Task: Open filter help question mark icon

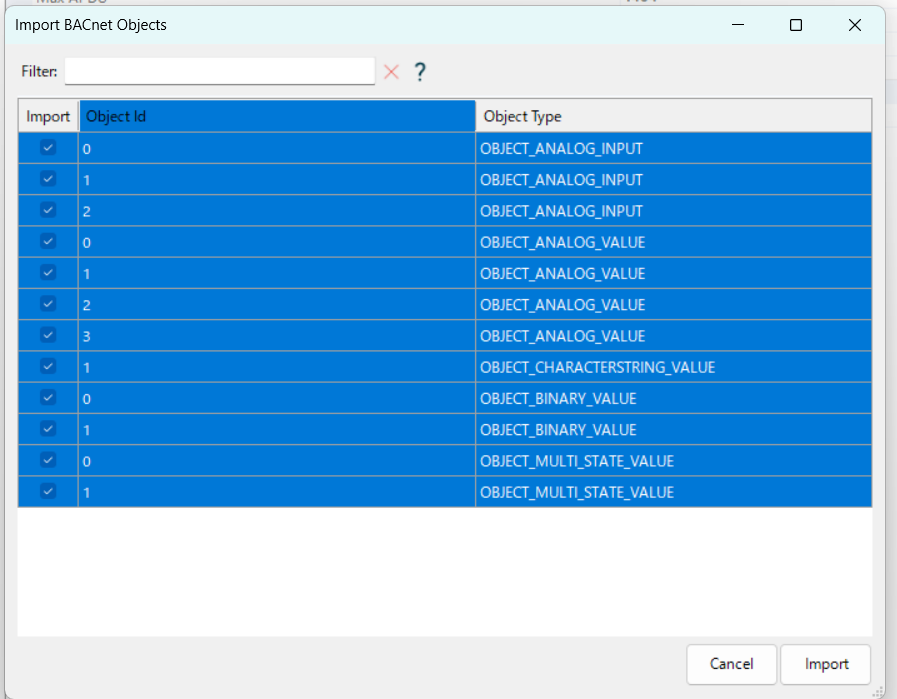Action: [x=420, y=72]
